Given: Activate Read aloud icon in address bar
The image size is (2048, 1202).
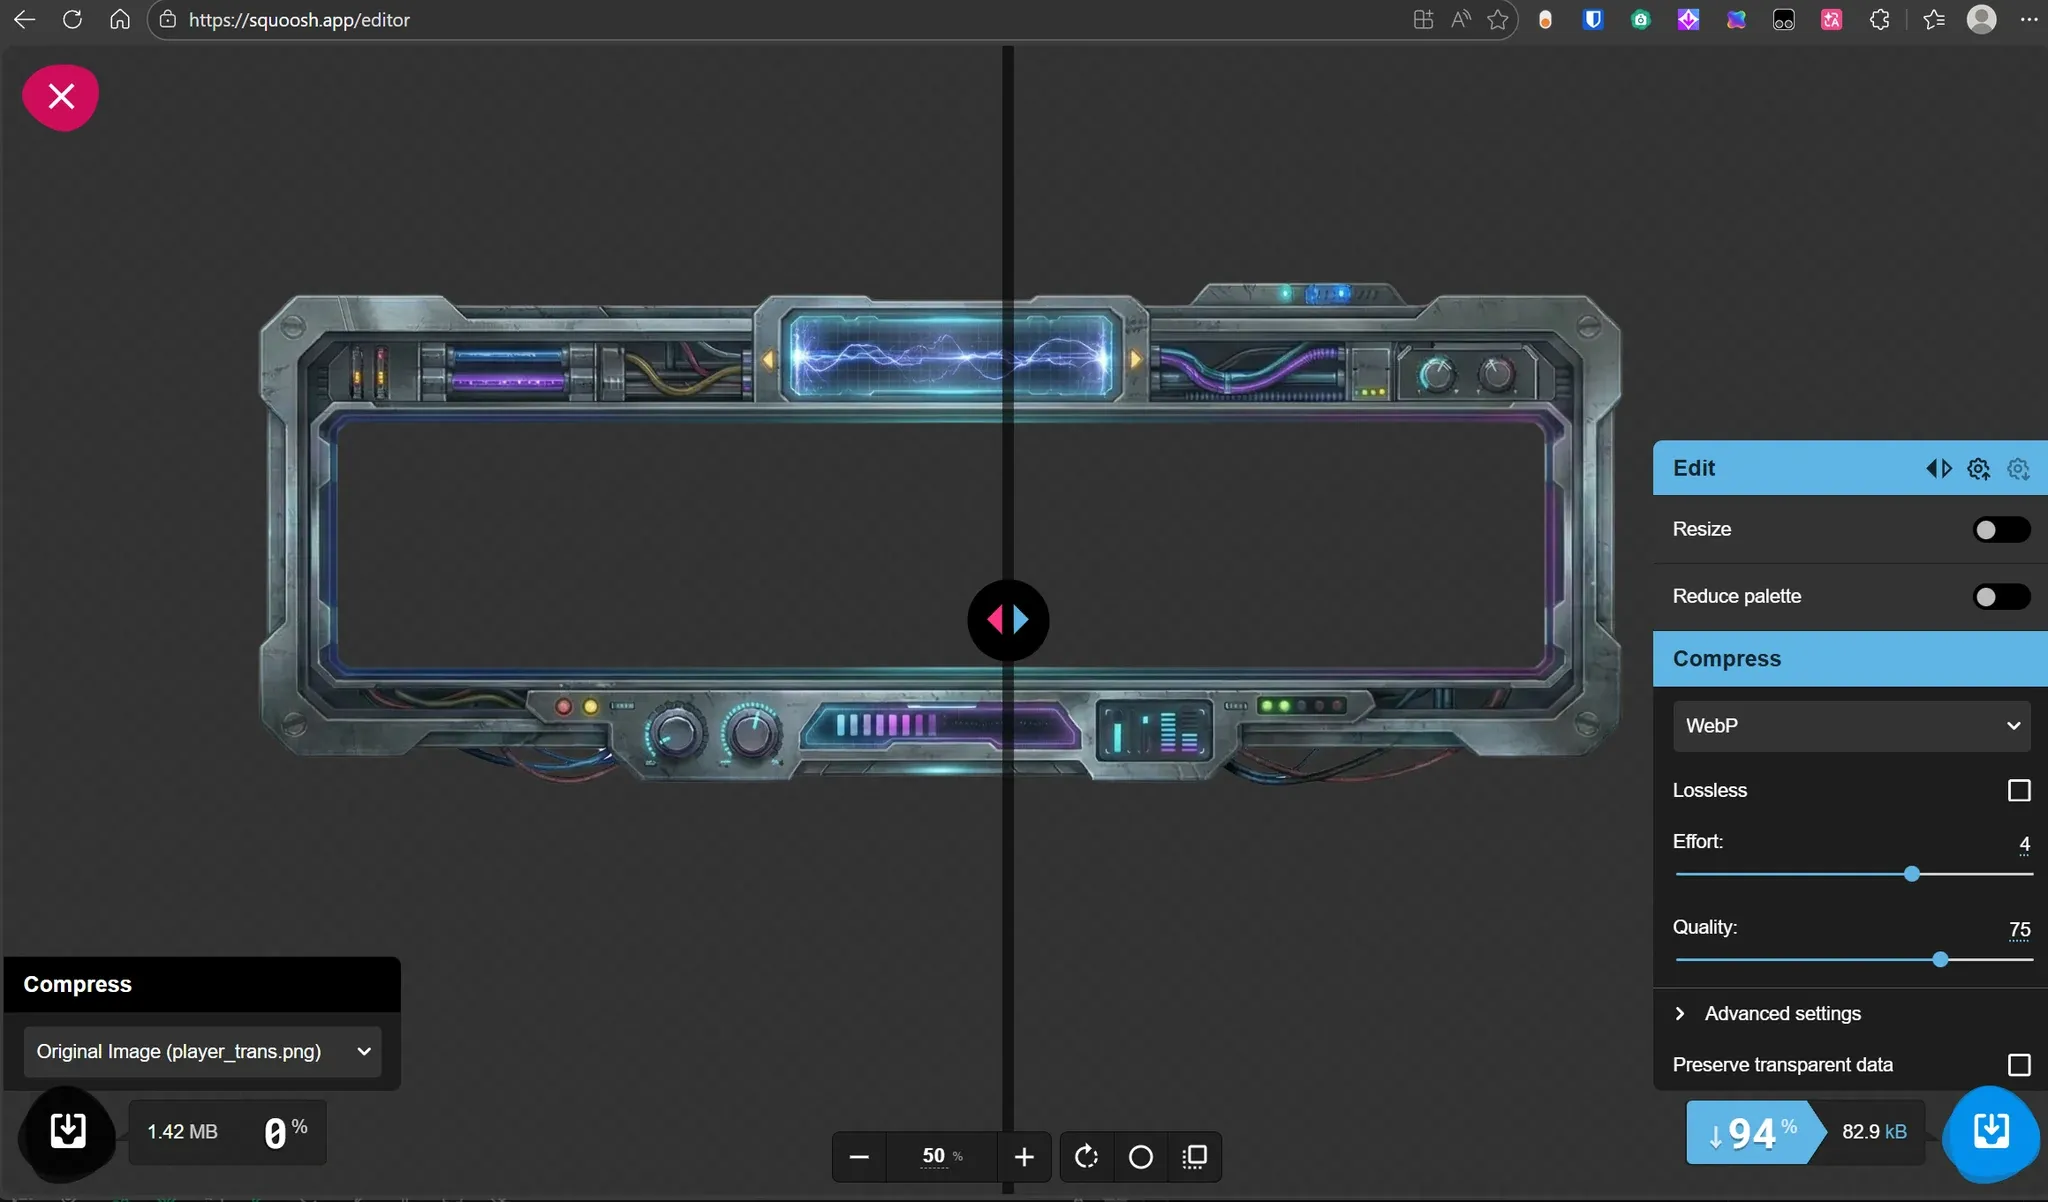Looking at the screenshot, I should click(x=1461, y=19).
